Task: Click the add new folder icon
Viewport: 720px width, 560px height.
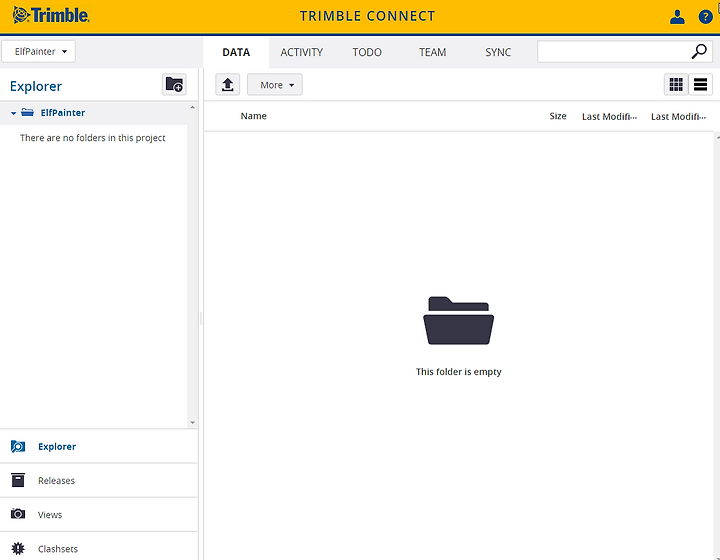Action: point(174,84)
